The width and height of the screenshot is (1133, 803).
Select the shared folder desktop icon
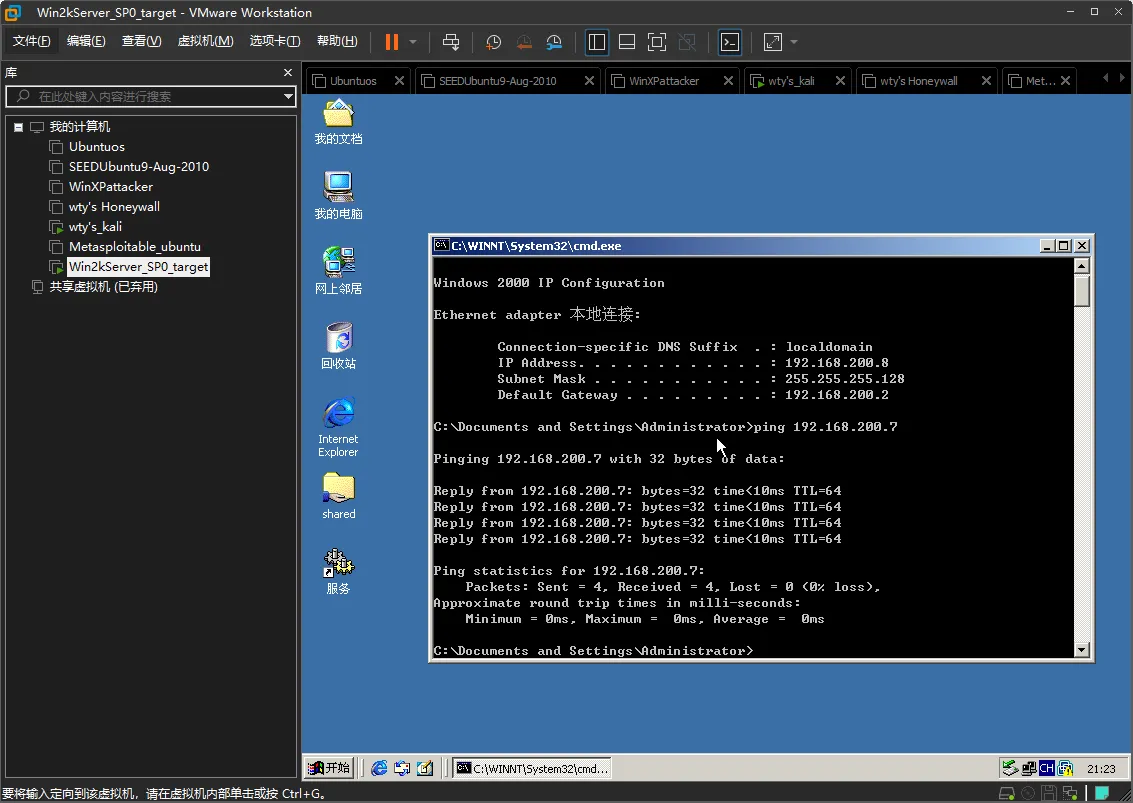click(338, 497)
